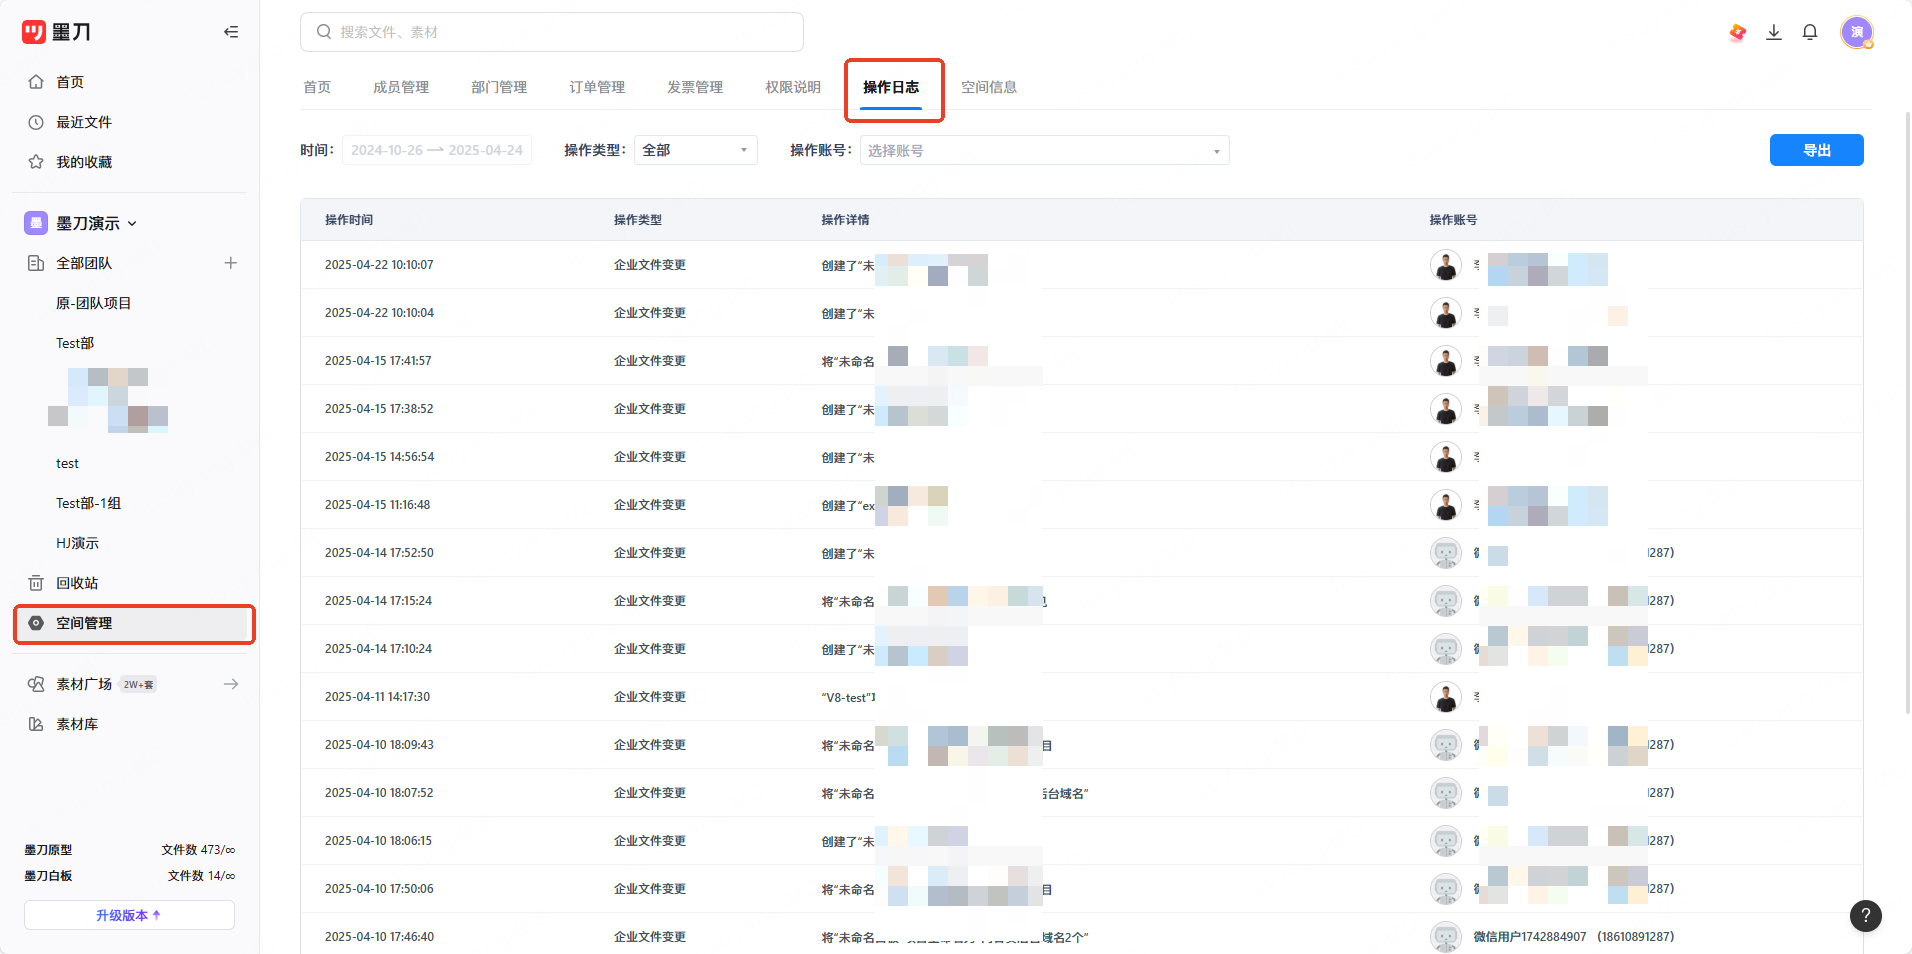This screenshot has height=954, width=1912.
Task: Click the 操作账号 column header
Action: coord(1453,220)
